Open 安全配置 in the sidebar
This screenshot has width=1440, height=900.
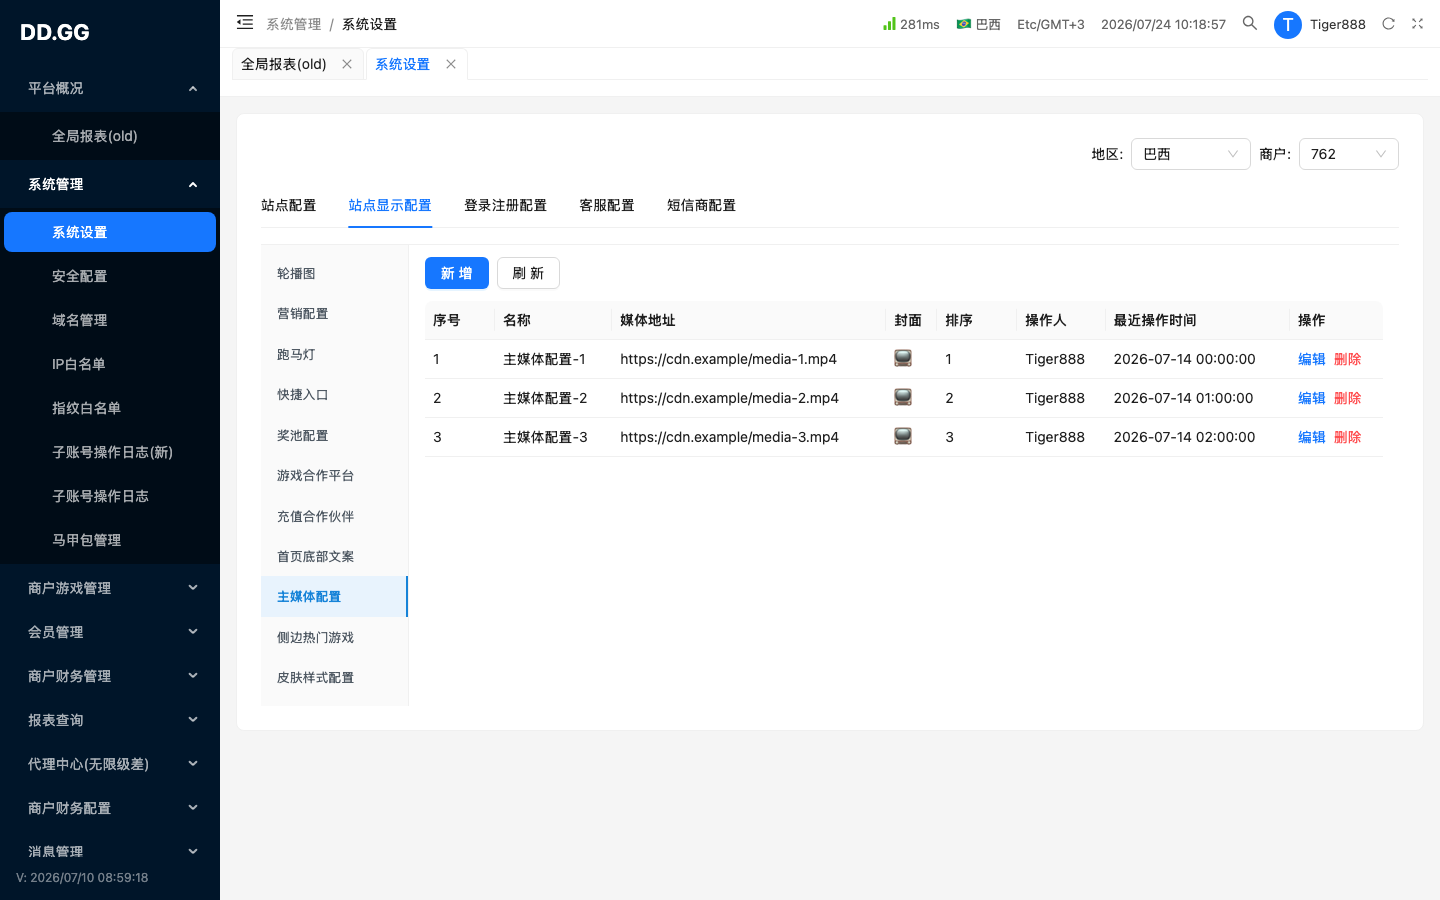pos(110,276)
